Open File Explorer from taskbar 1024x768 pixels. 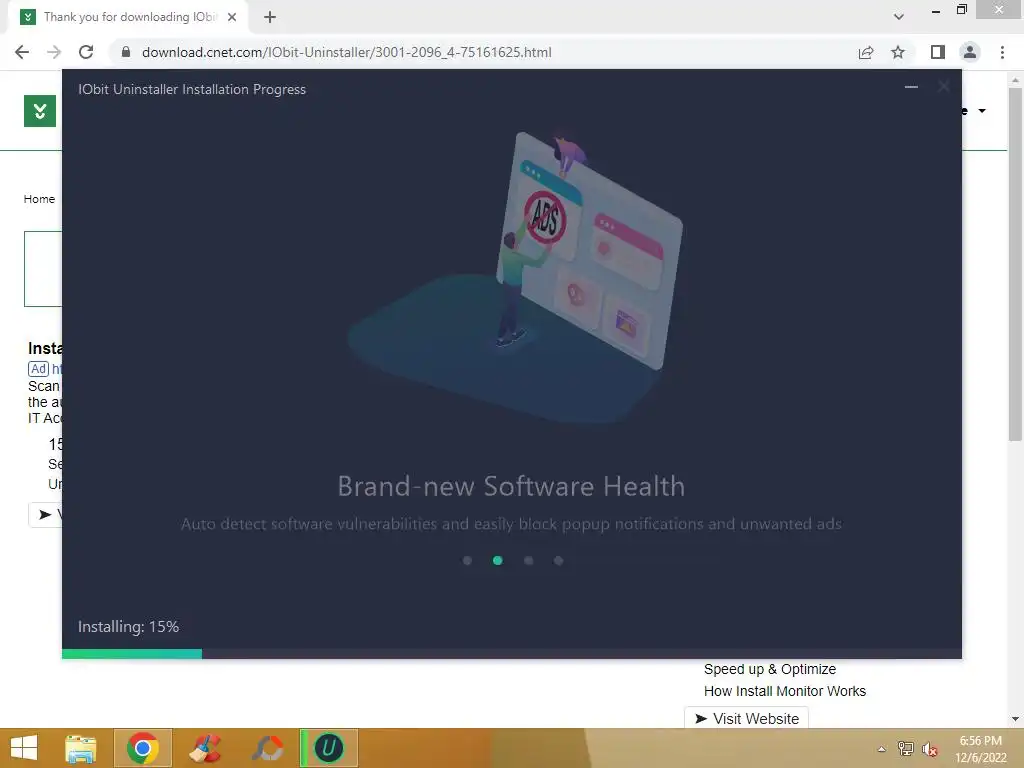pos(81,748)
